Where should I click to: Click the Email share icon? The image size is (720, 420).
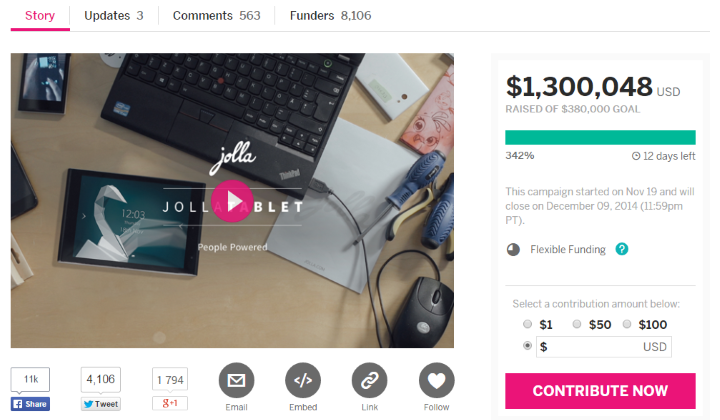click(236, 381)
